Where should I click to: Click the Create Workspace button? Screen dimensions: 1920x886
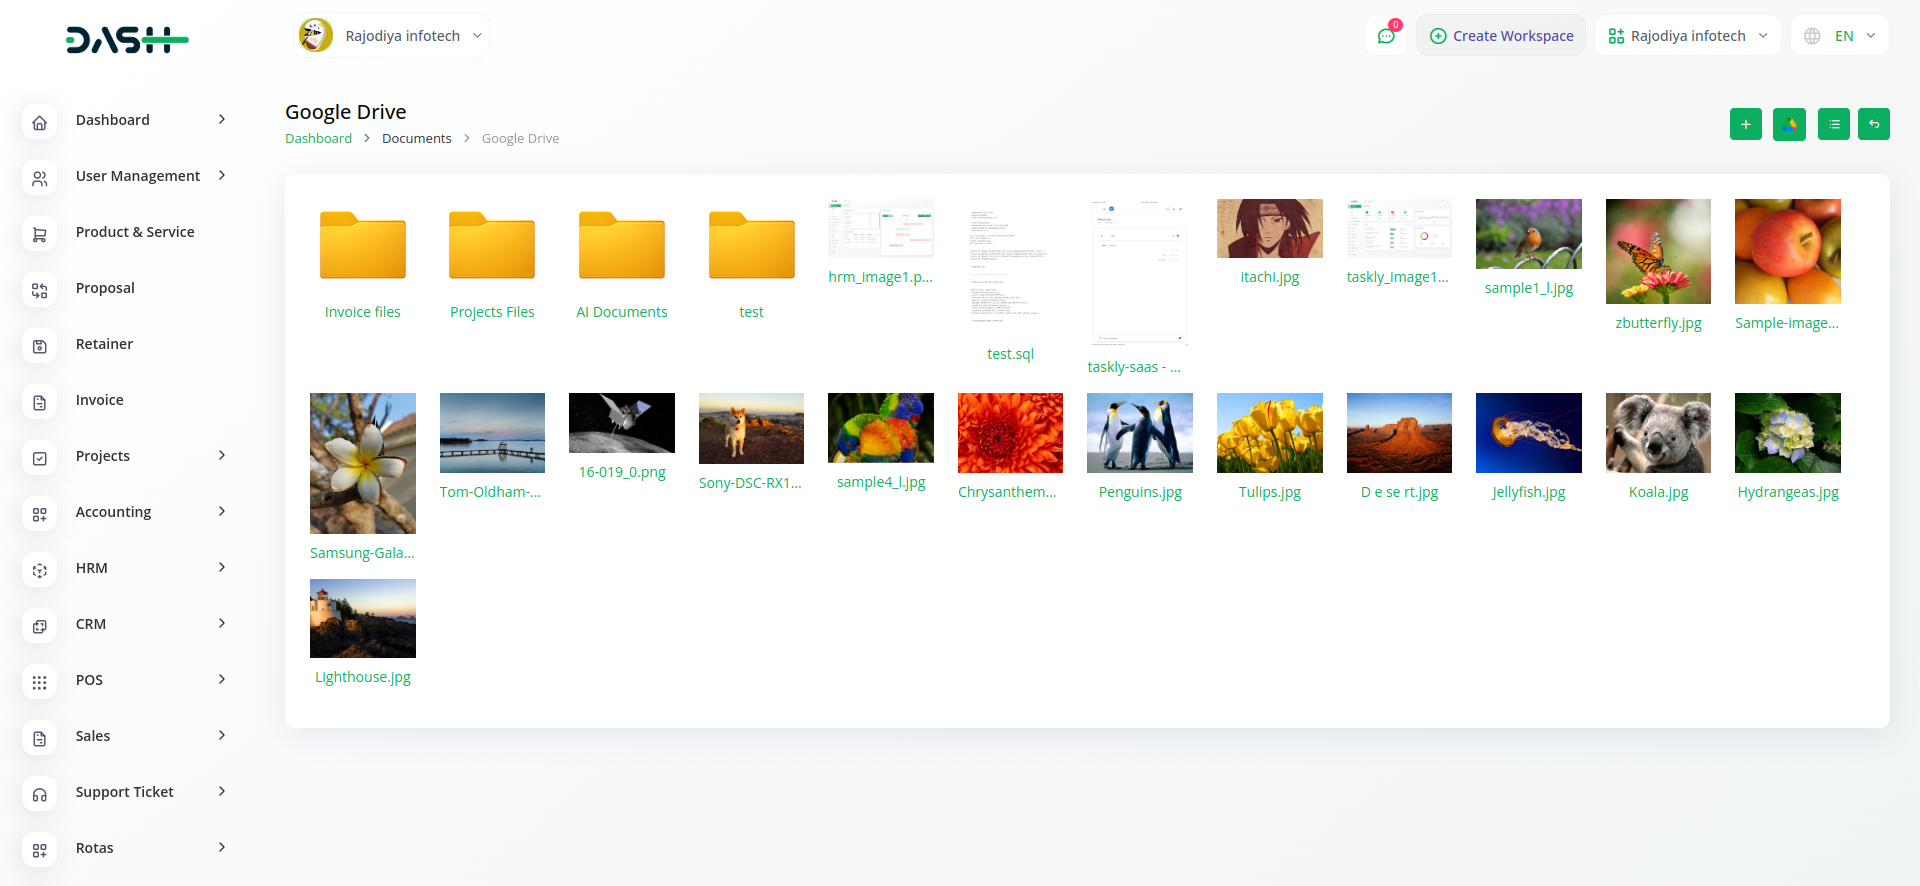[1500, 36]
